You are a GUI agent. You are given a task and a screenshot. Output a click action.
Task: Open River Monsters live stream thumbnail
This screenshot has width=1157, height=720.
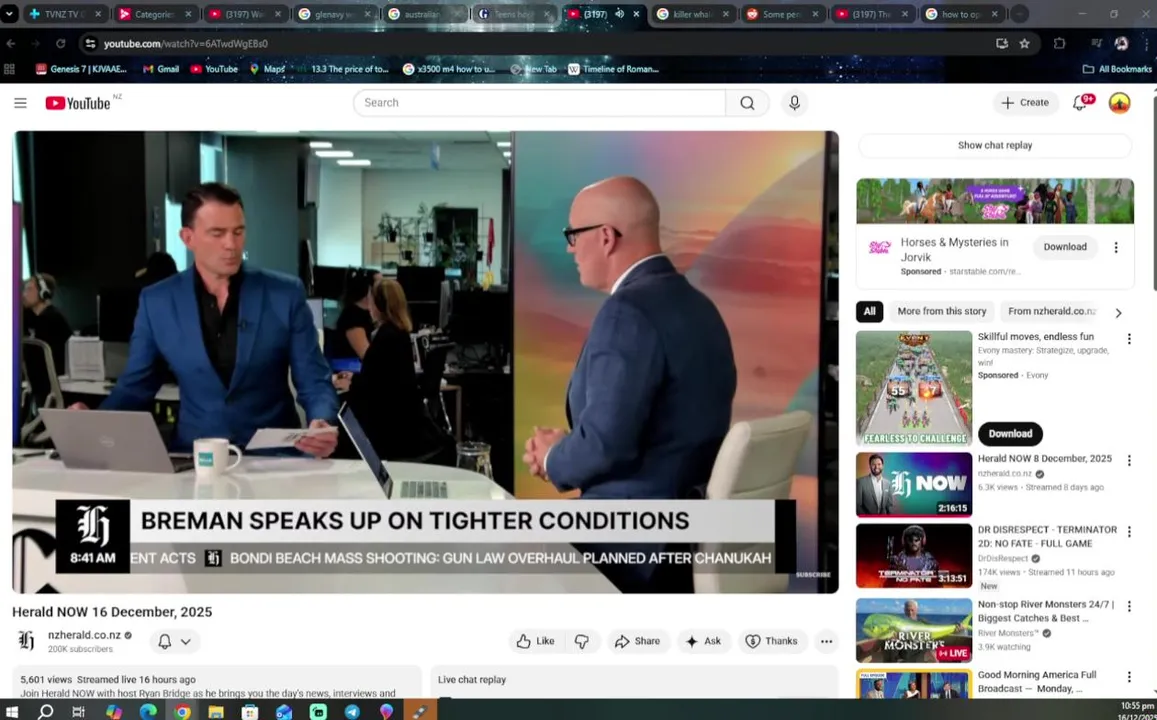[913, 630]
